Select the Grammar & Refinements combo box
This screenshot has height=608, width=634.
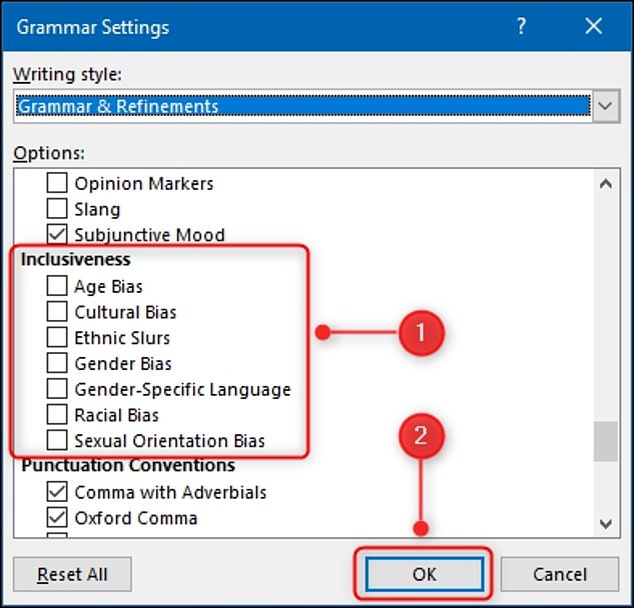click(302, 106)
